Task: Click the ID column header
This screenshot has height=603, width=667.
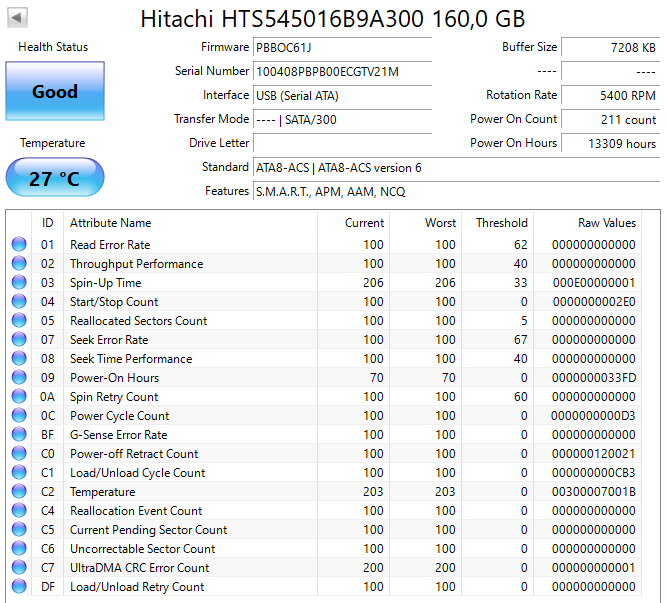Action: [47, 223]
